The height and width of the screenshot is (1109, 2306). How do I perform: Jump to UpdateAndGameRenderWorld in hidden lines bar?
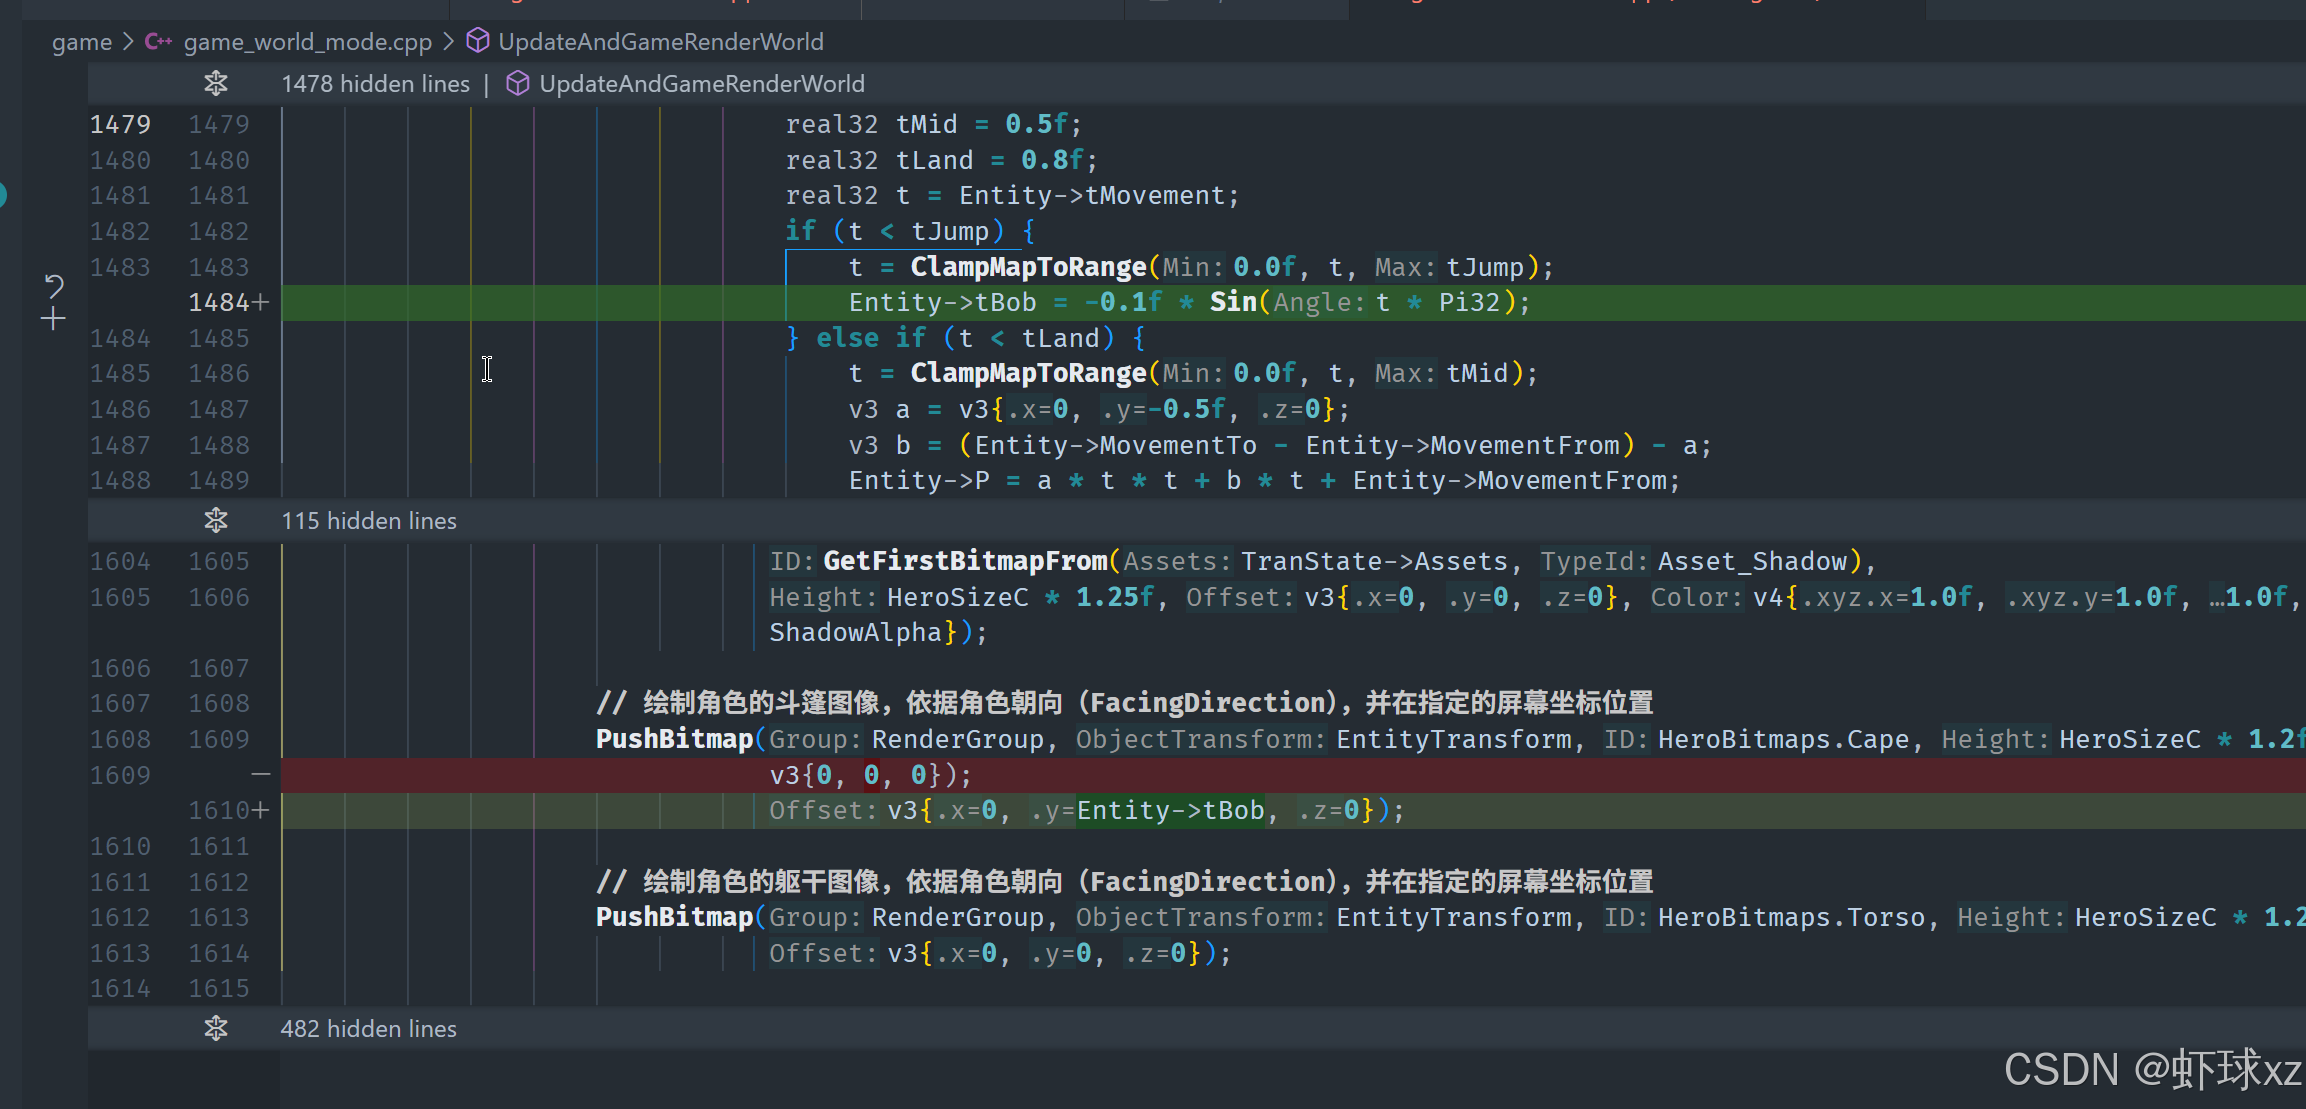pyautogui.click(x=701, y=84)
